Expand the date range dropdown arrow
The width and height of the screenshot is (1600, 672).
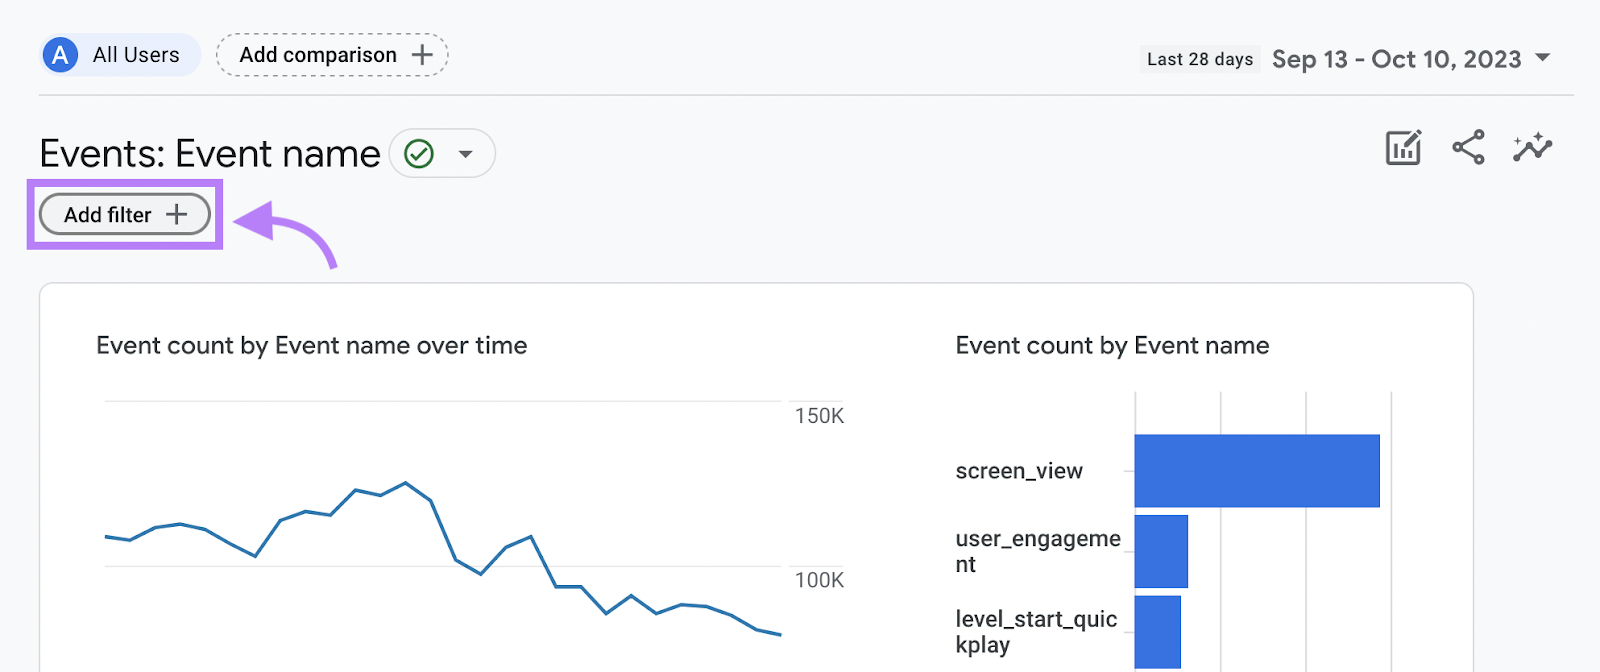(1543, 58)
